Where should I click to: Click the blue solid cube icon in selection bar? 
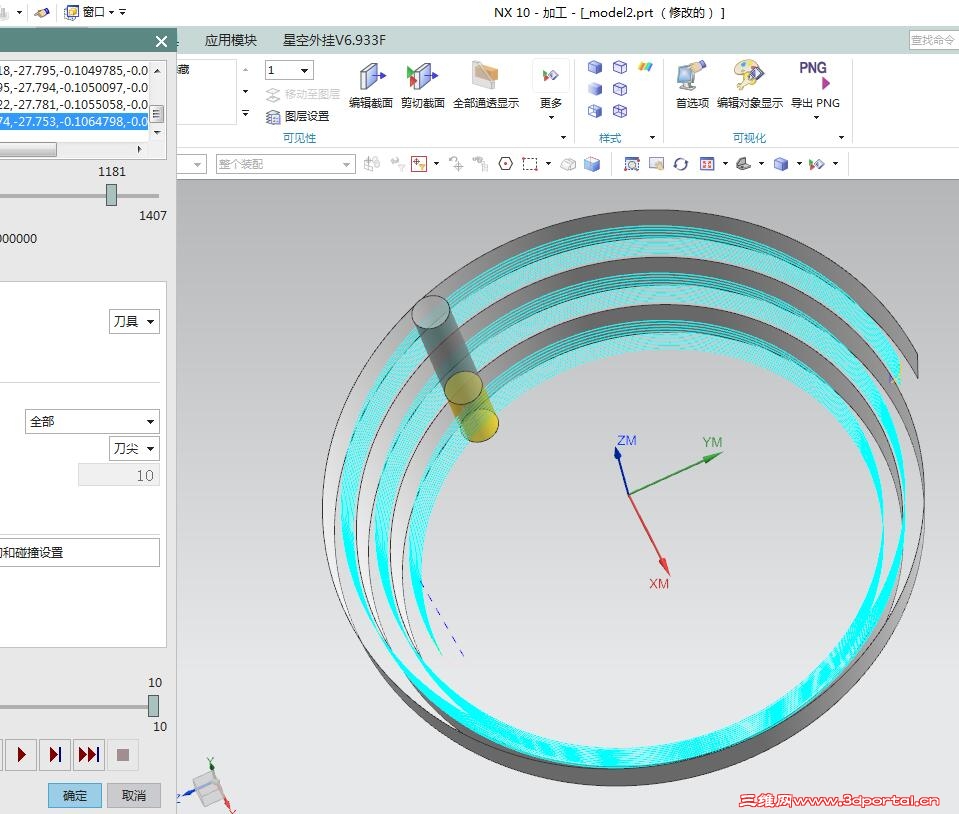592,164
